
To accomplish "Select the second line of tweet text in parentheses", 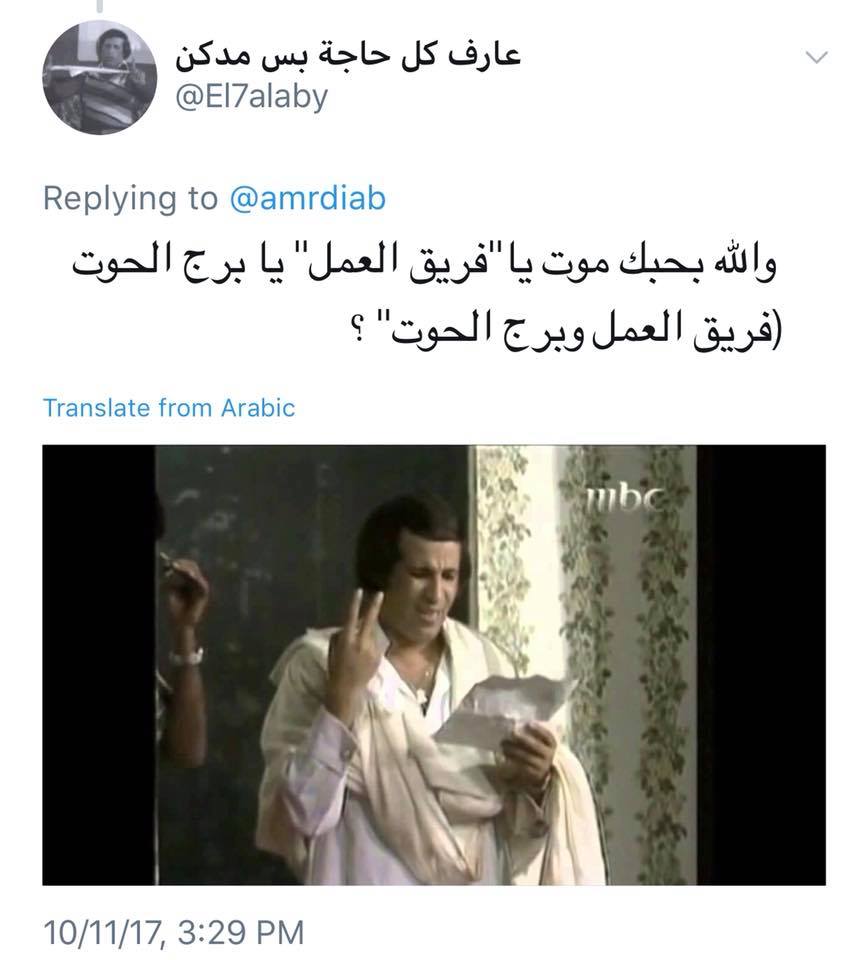I will pyautogui.click(x=569, y=330).
